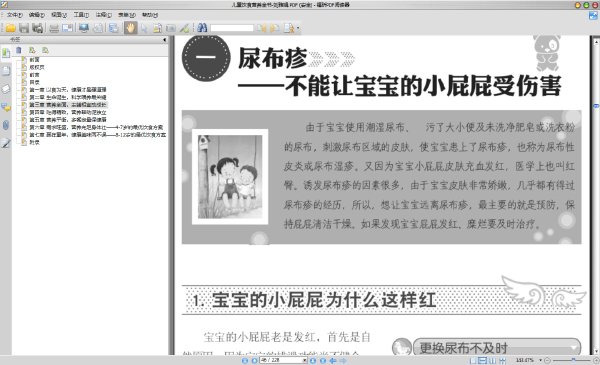Screen dimensions: 600x365
Task: Jump to the 第七章 bookmark
Action: (x=98, y=135)
